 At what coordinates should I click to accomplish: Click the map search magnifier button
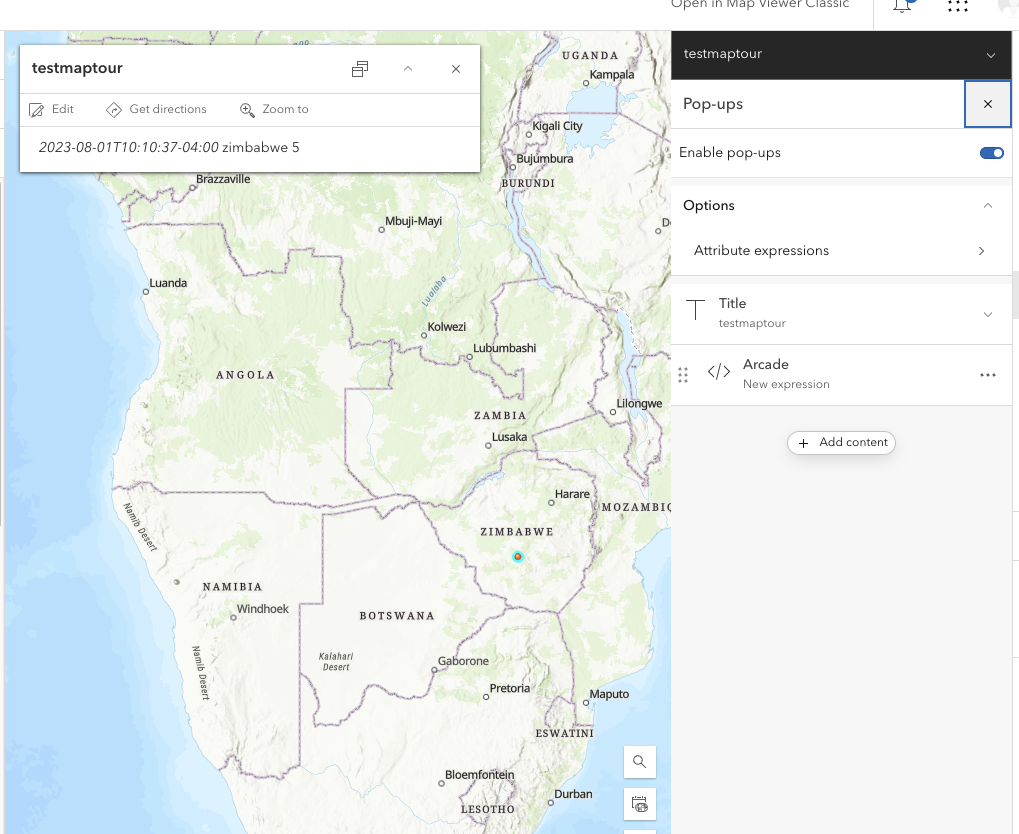[639, 762]
